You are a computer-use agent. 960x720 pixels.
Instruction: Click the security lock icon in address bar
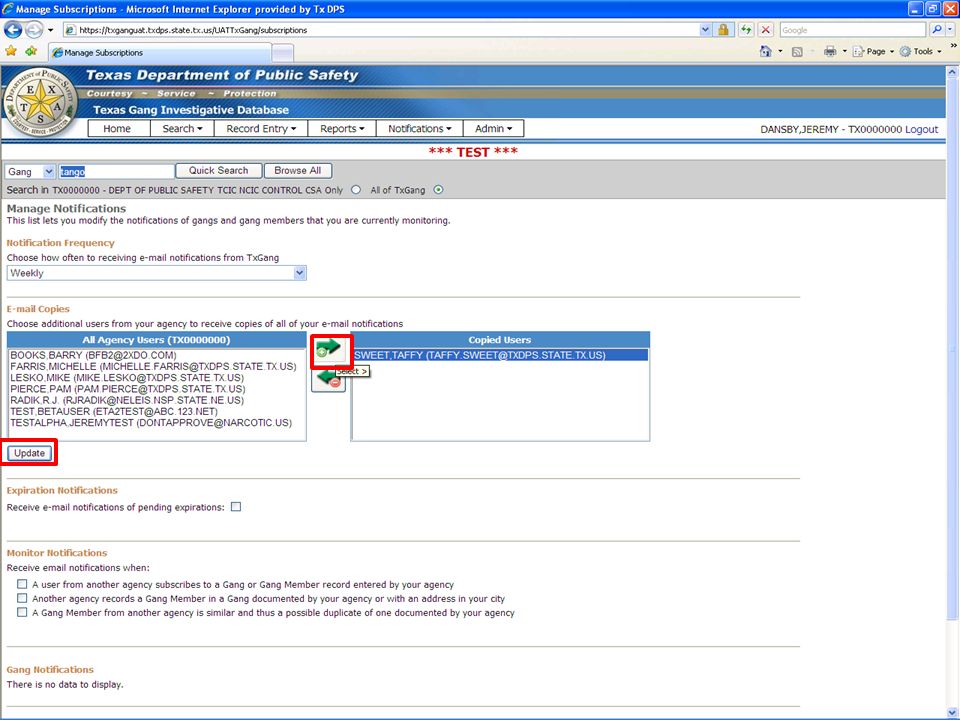(723, 29)
